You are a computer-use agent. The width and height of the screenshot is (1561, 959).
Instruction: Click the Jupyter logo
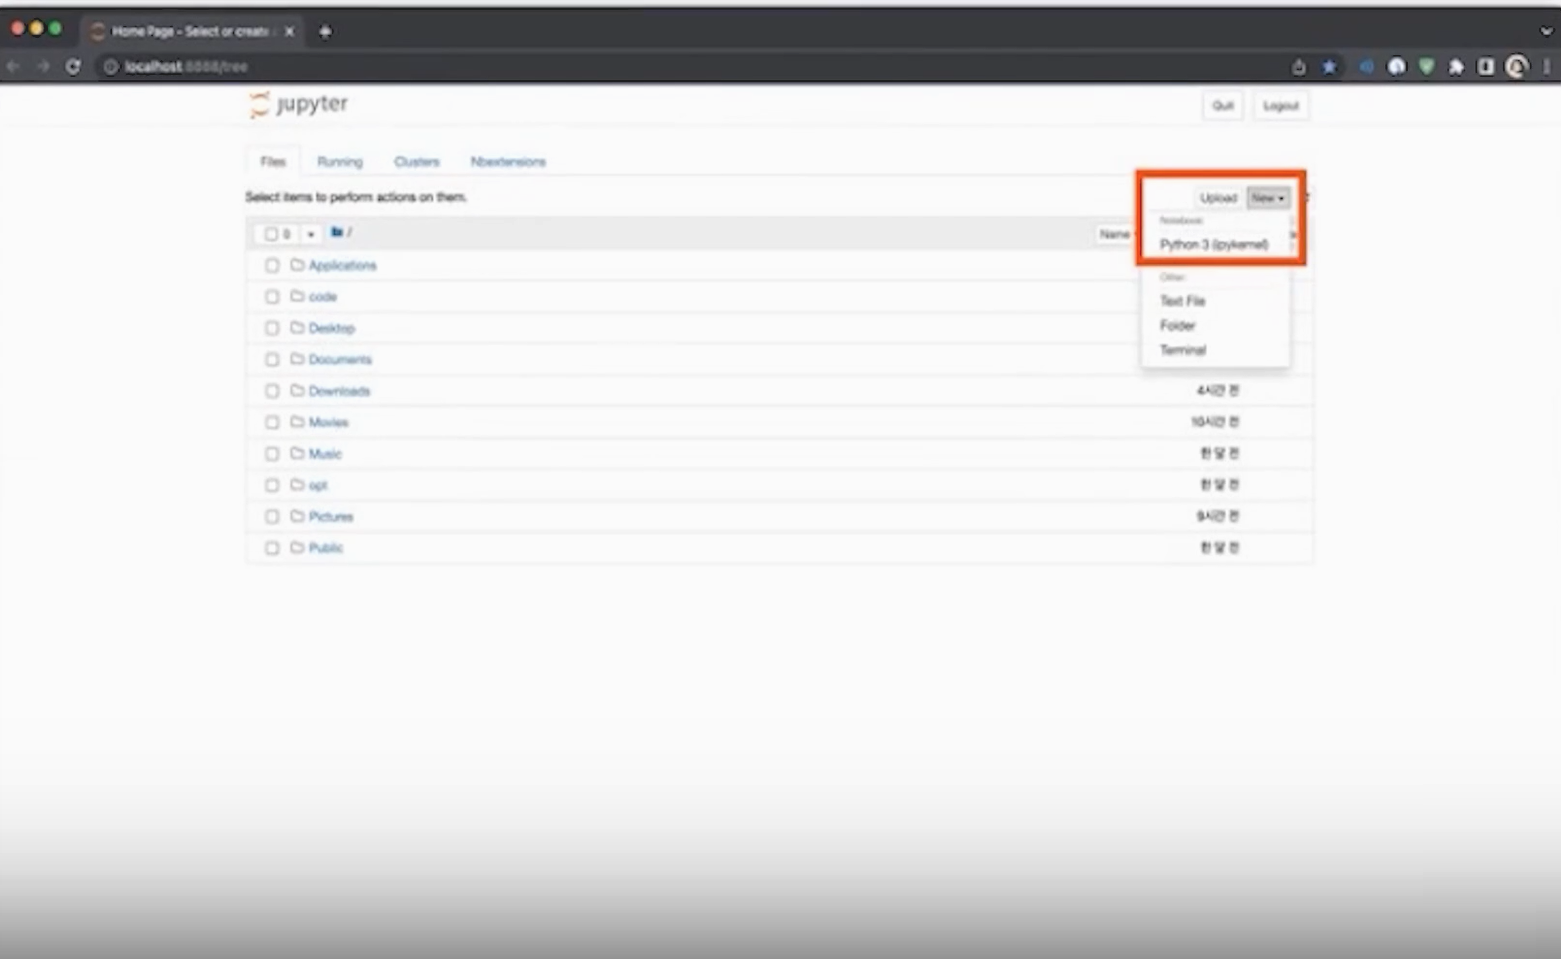[x=298, y=104]
